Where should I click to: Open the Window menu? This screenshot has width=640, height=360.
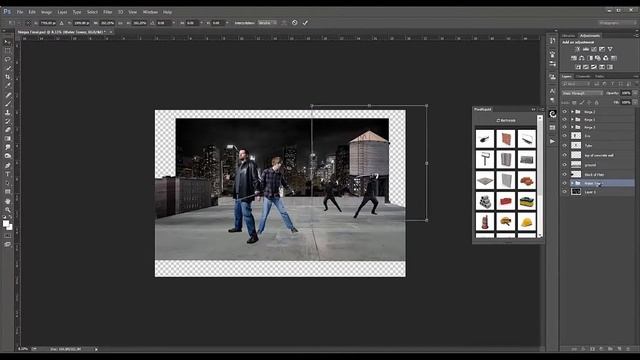coord(150,12)
